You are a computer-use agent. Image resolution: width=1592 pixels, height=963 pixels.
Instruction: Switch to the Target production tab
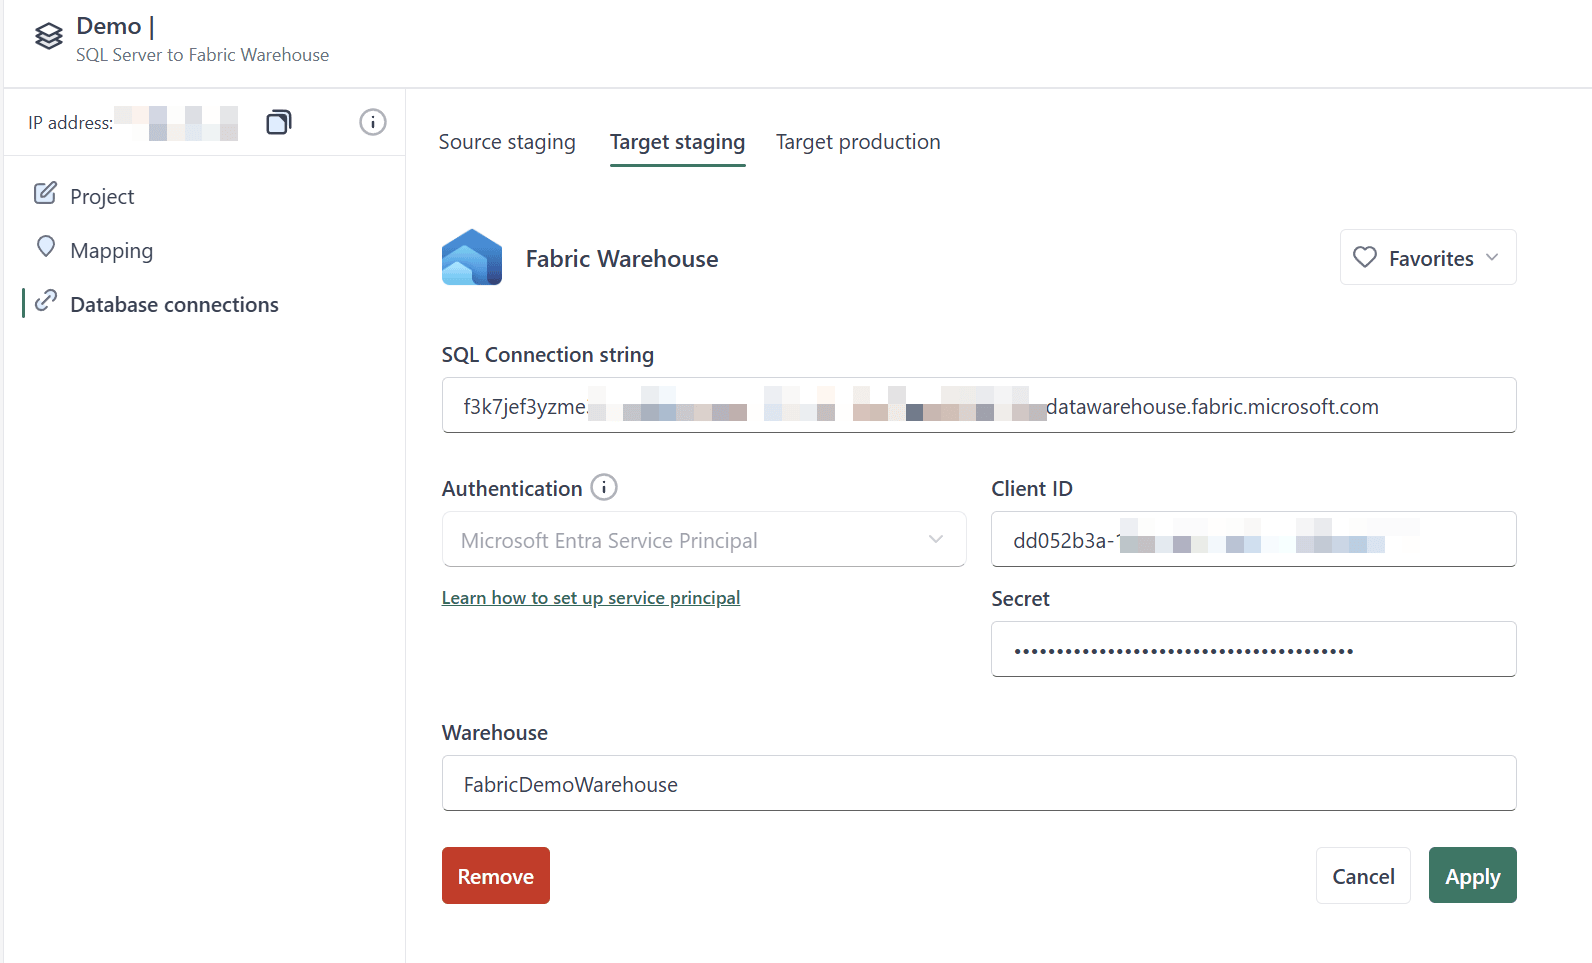click(858, 142)
